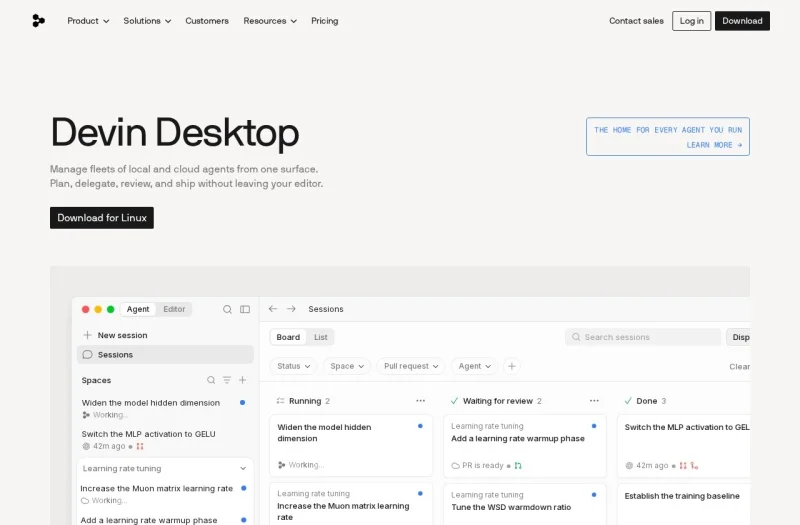The height and width of the screenshot is (525, 800).
Task: Open the Pull request filter dropdown
Action: click(x=411, y=366)
